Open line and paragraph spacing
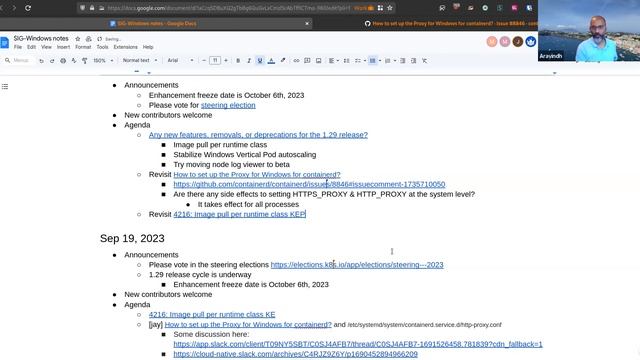 point(346,60)
